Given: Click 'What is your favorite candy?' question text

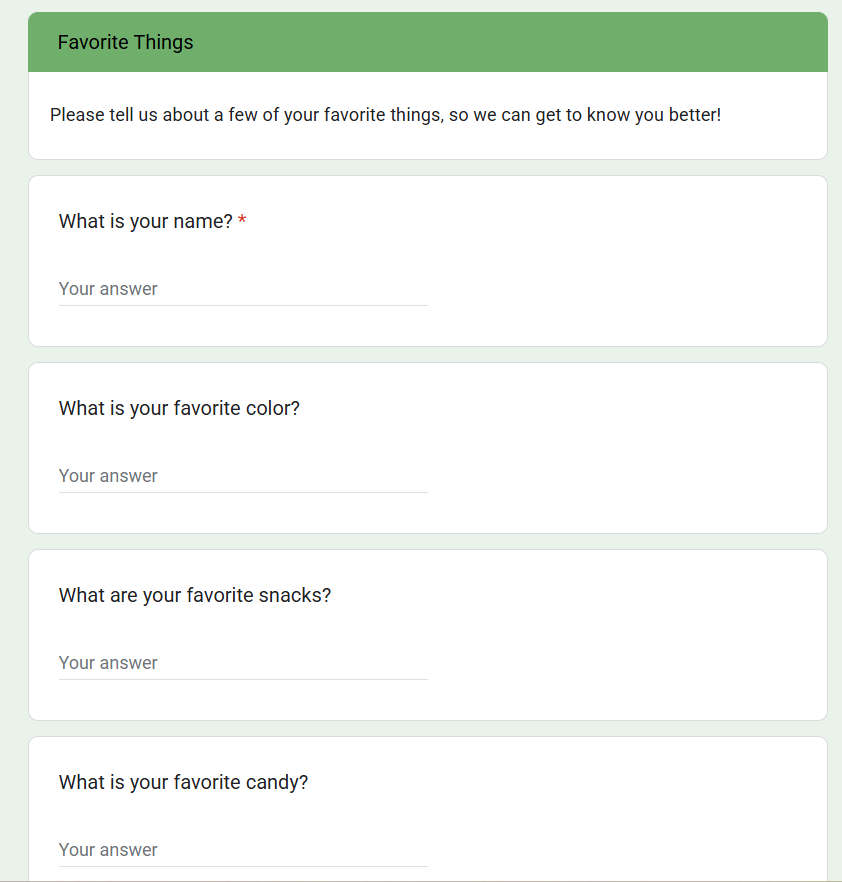Looking at the screenshot, I should click(183, 783).
